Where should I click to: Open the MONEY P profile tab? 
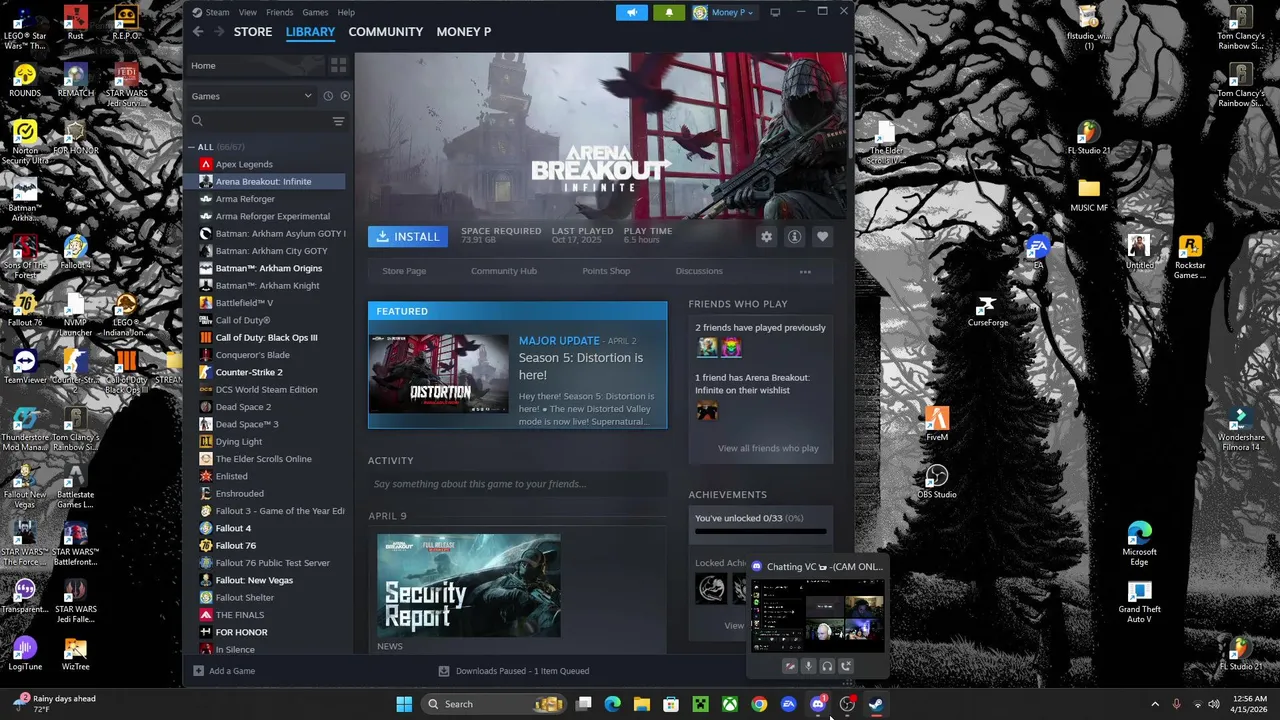pyautogui.click(x=464, y=32)
